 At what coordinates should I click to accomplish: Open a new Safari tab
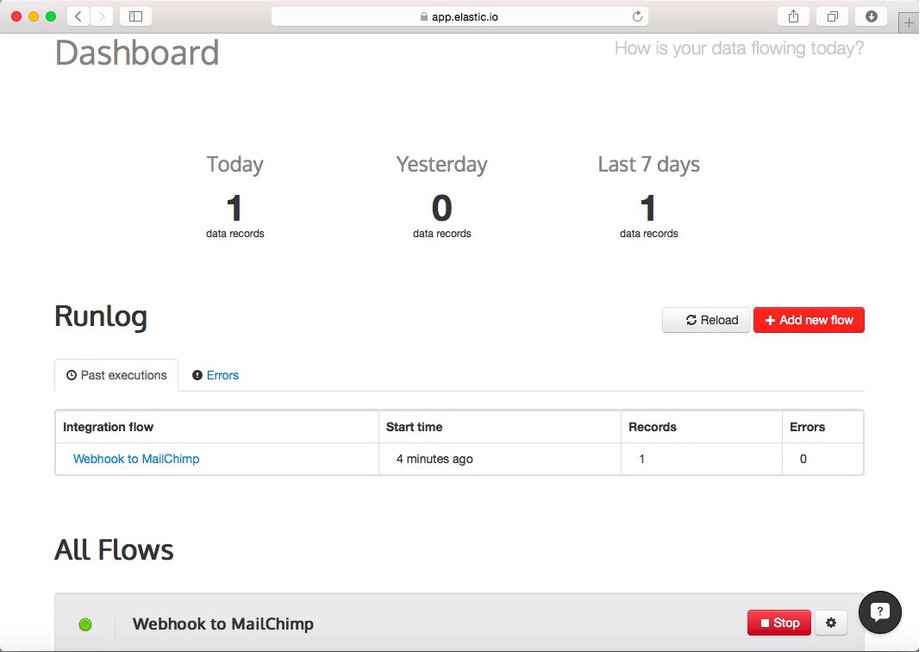[x=909, y=23]
